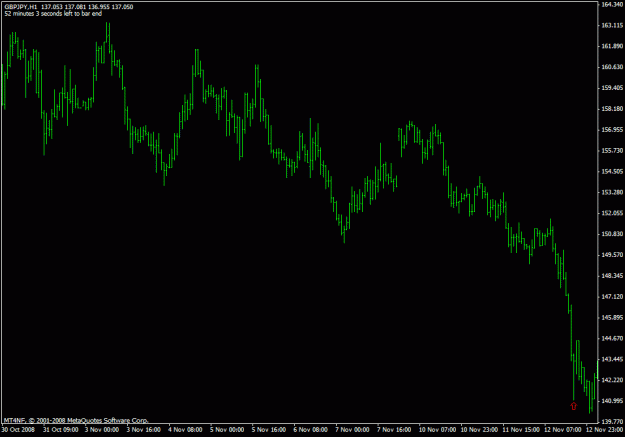Click the '10 Nov 07:00' time axis label
The height and width of the screenshot is (437, 625).
[x=437, y=430]
